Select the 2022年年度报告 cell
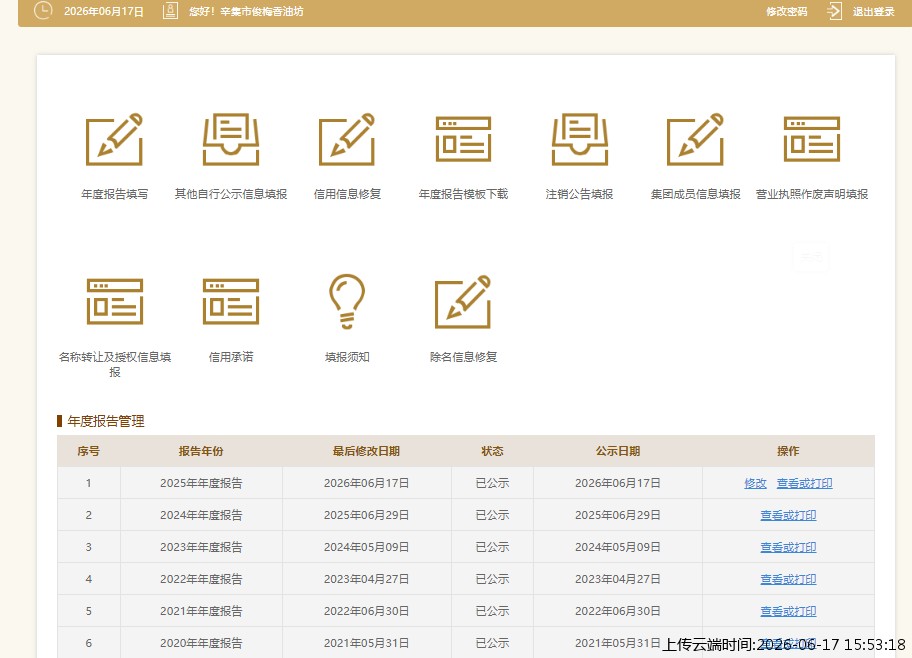The height and width of the screenshot is (658, 912). tap(201, 579)
